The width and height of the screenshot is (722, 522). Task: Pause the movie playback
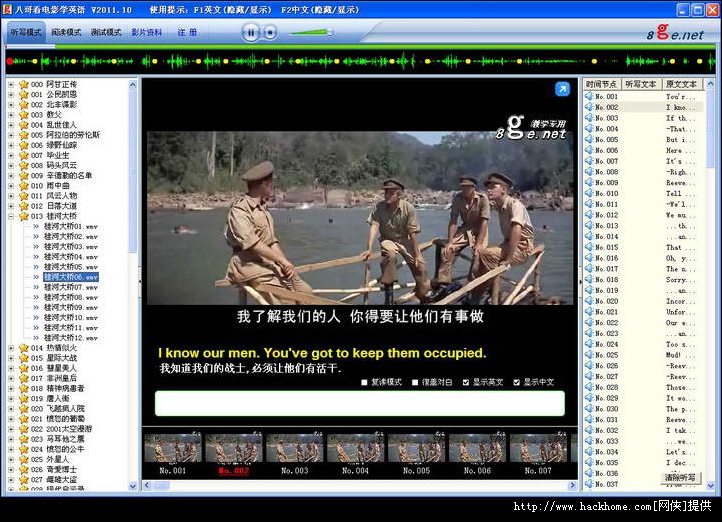250,33
